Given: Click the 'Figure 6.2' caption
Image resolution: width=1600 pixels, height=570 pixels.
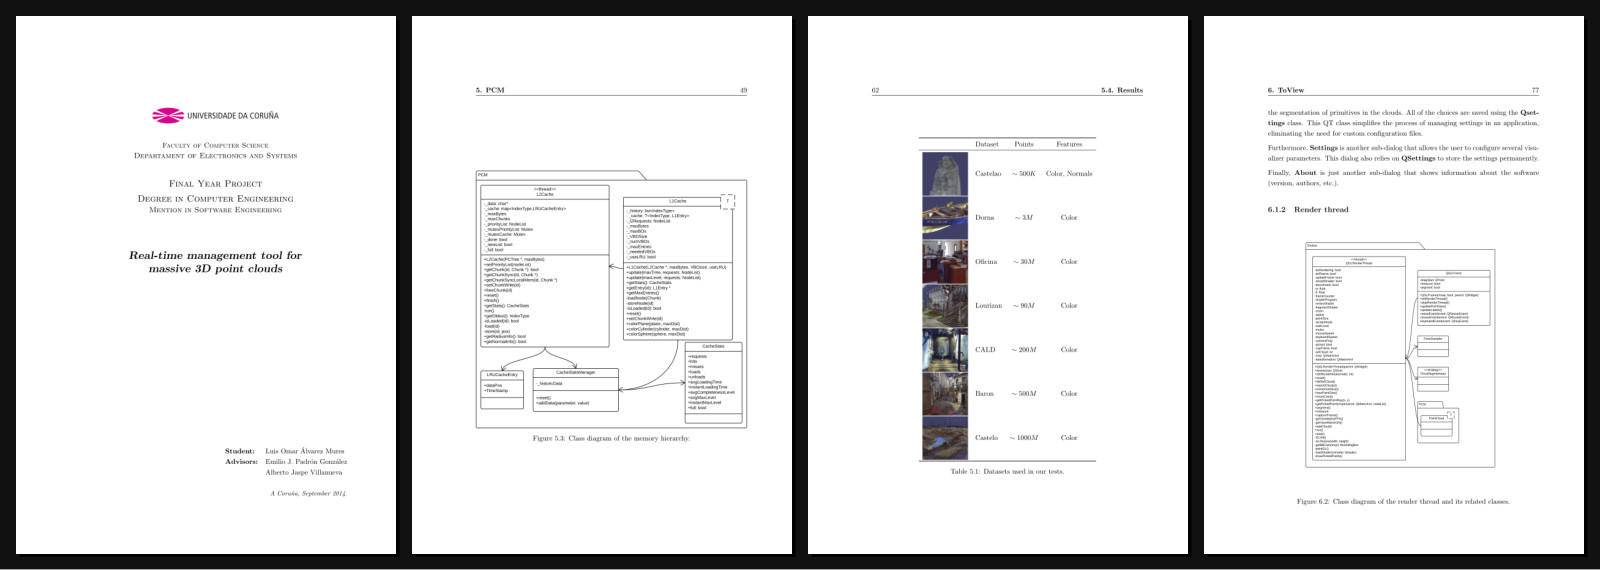Looking at the screenshot, I should 1403,502.
